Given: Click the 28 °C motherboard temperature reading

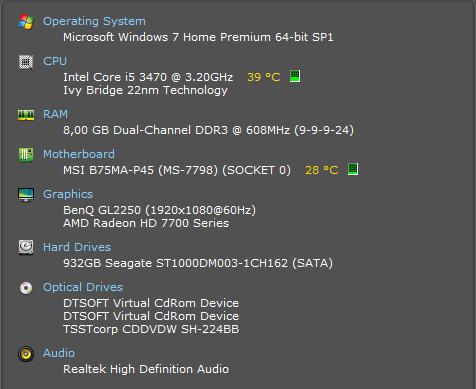Looking at the screenshot, I should point(322,170).
